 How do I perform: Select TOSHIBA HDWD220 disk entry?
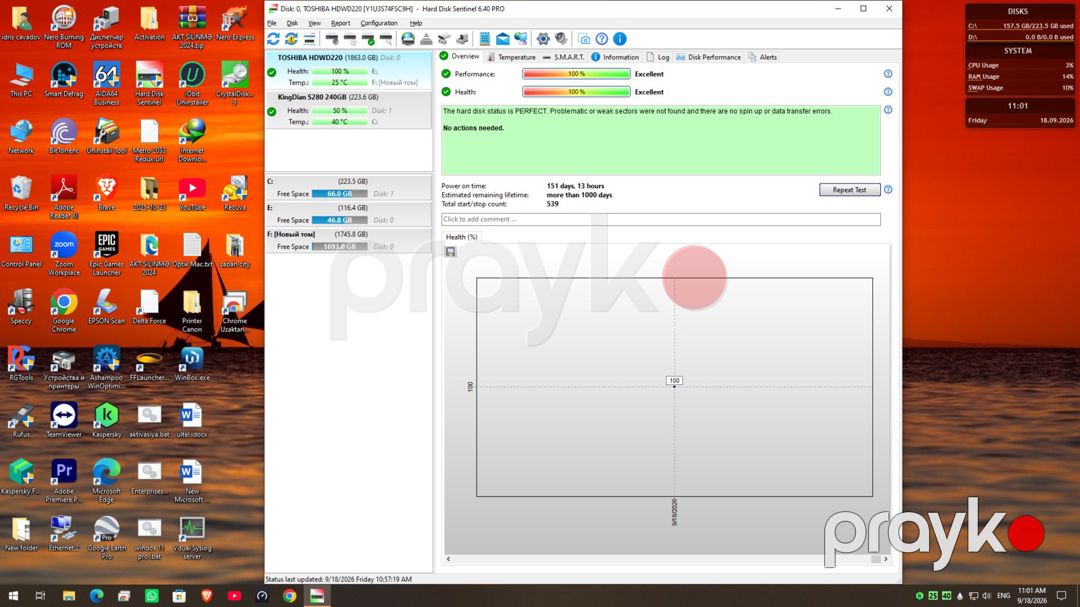349,70
